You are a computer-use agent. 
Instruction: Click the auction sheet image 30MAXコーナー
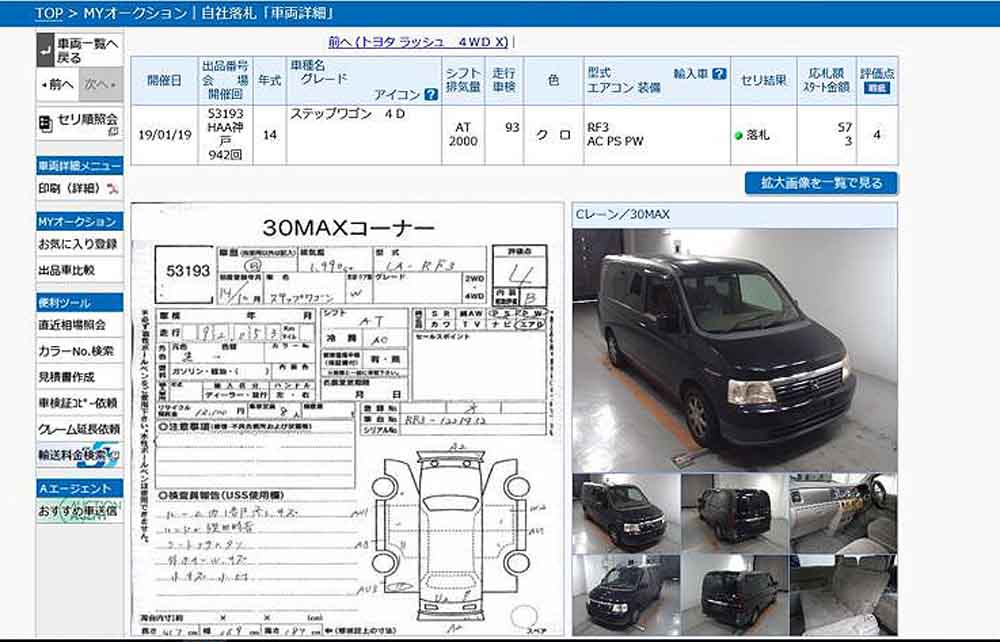click(x=348, y=419)
